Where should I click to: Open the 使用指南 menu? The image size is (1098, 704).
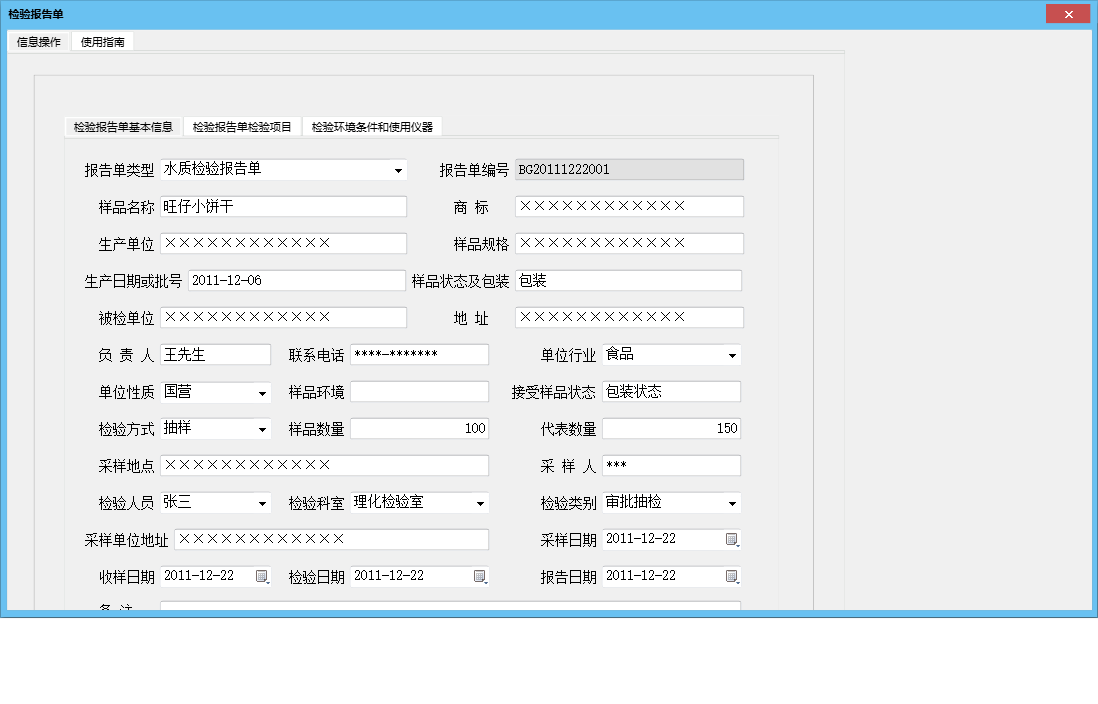pos(103,42)
